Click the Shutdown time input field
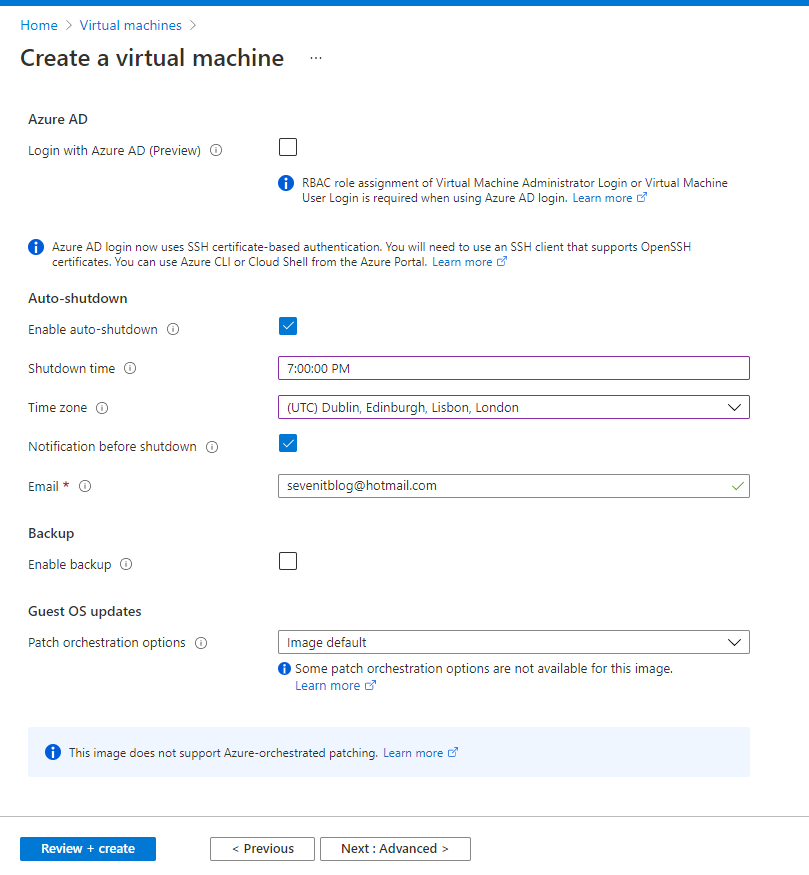Screen dimensions: 809x875 513,368
